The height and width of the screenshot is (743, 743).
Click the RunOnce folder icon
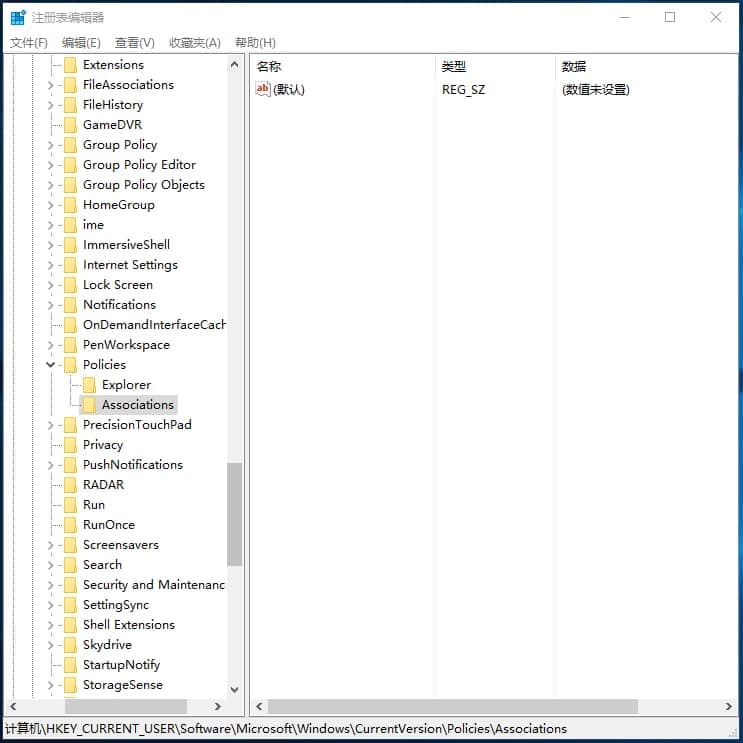pos(70,525)
